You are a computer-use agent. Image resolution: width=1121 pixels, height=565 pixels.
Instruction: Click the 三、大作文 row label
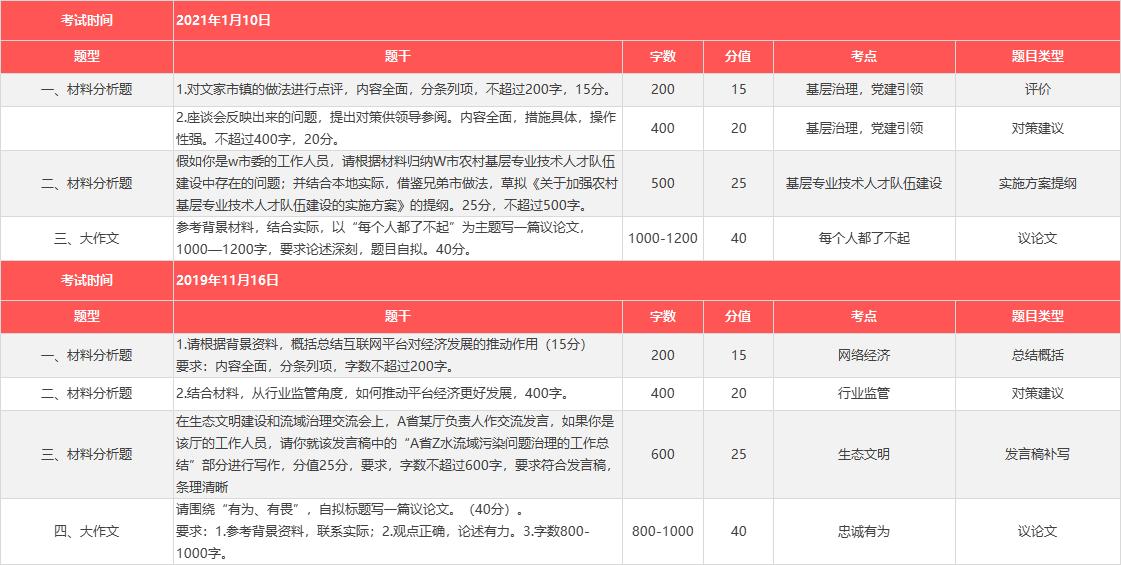click(87, 238)
